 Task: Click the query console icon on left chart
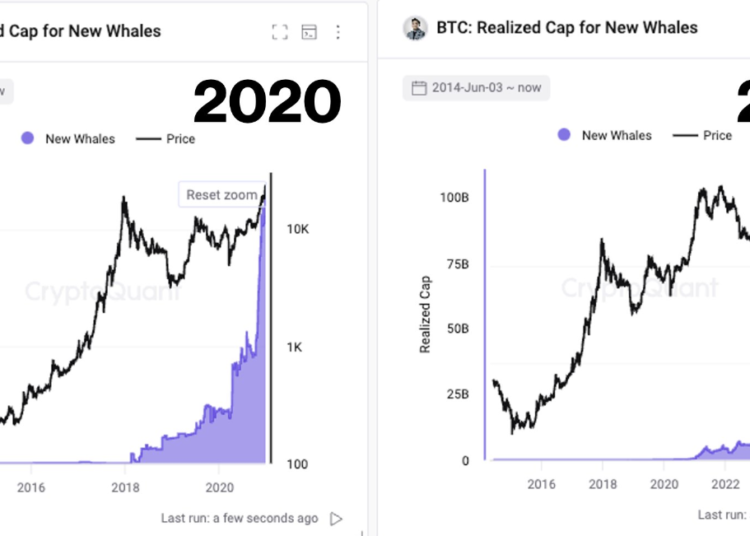309,32
